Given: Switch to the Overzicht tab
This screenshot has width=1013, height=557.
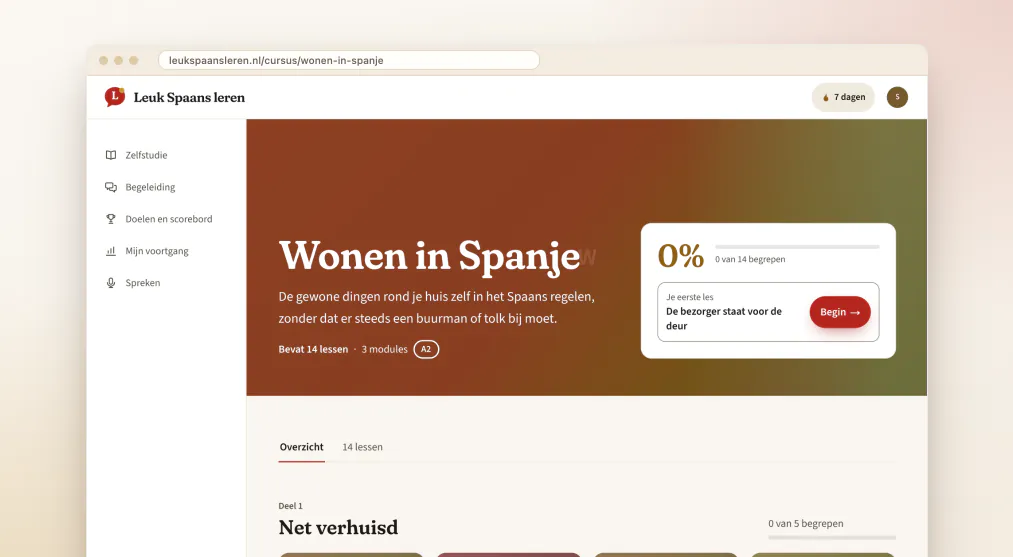Looking at the screenshot, I should click(302, 447).
